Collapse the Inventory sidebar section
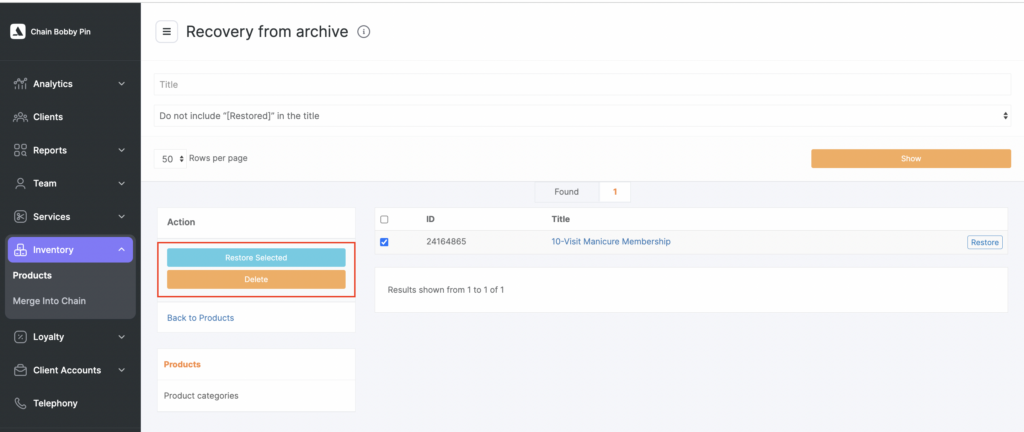1024x432 pixels. point(121,250)
